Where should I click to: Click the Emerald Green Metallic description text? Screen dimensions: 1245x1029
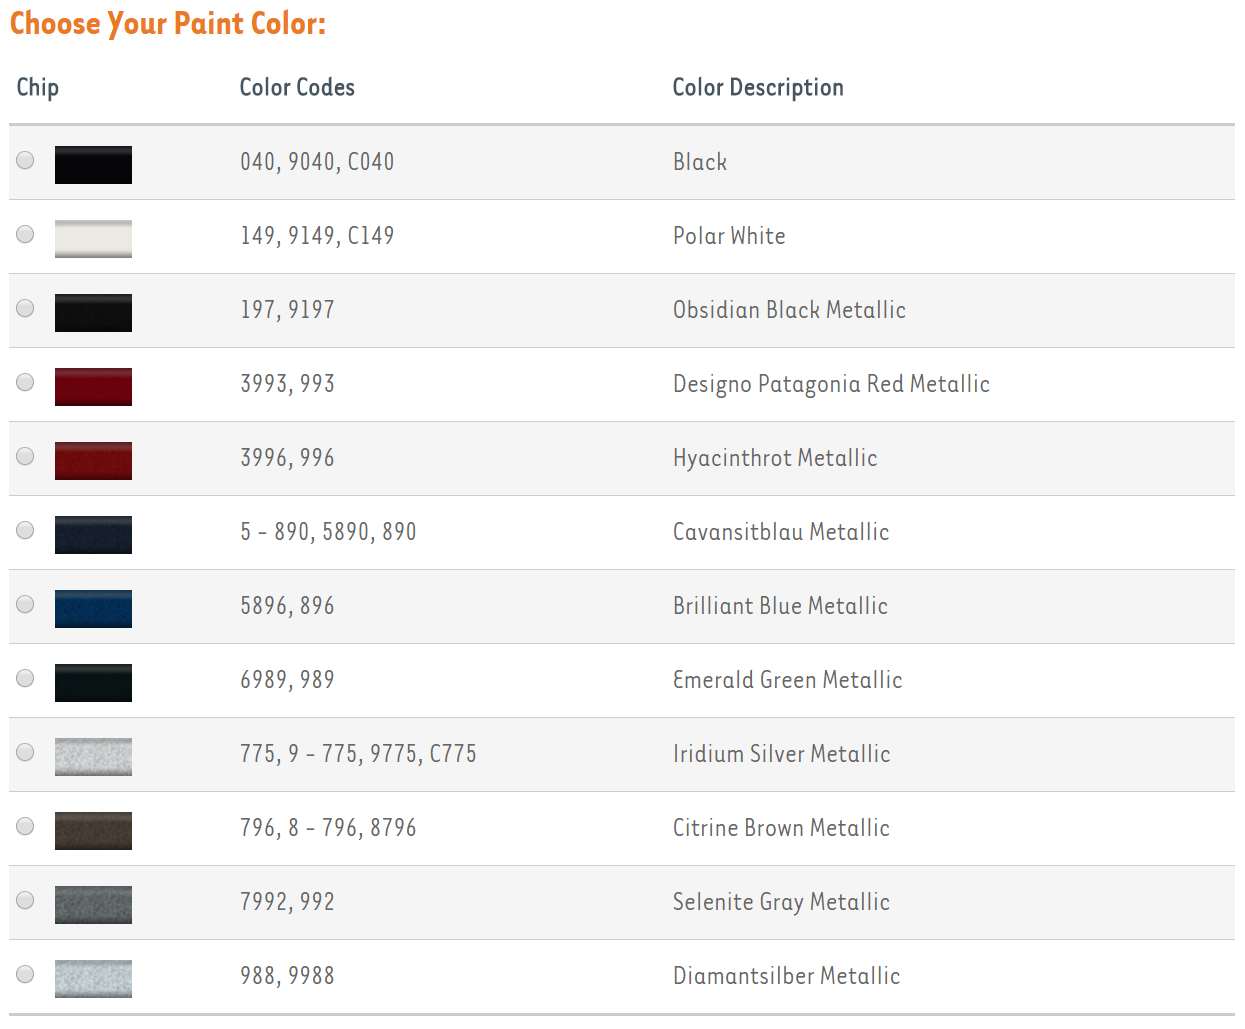click(x=787, y=680)
